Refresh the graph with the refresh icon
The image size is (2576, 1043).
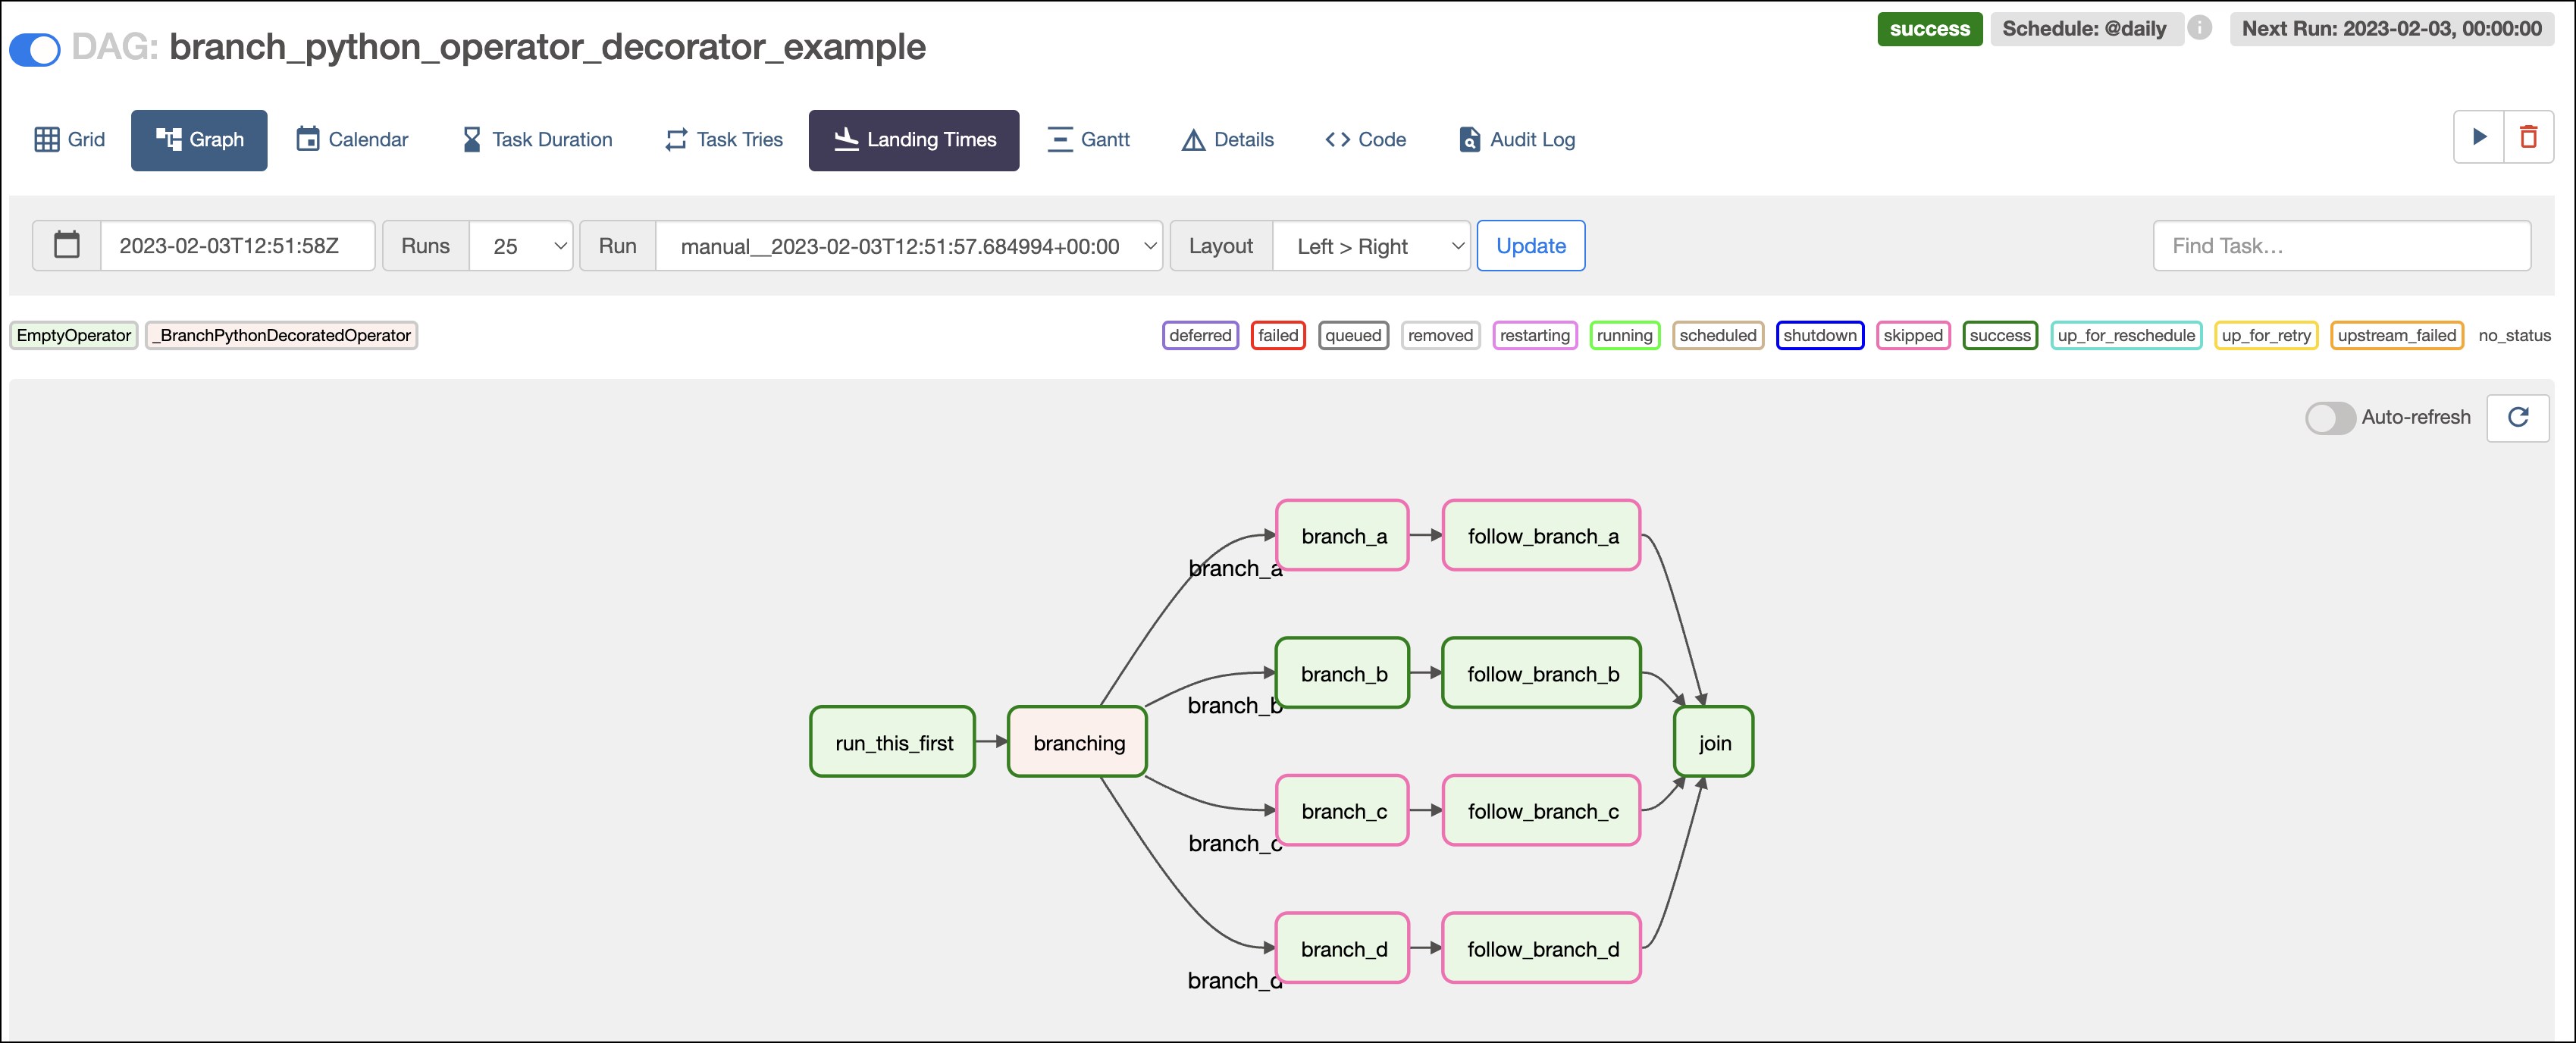[x=2518, y=417]
